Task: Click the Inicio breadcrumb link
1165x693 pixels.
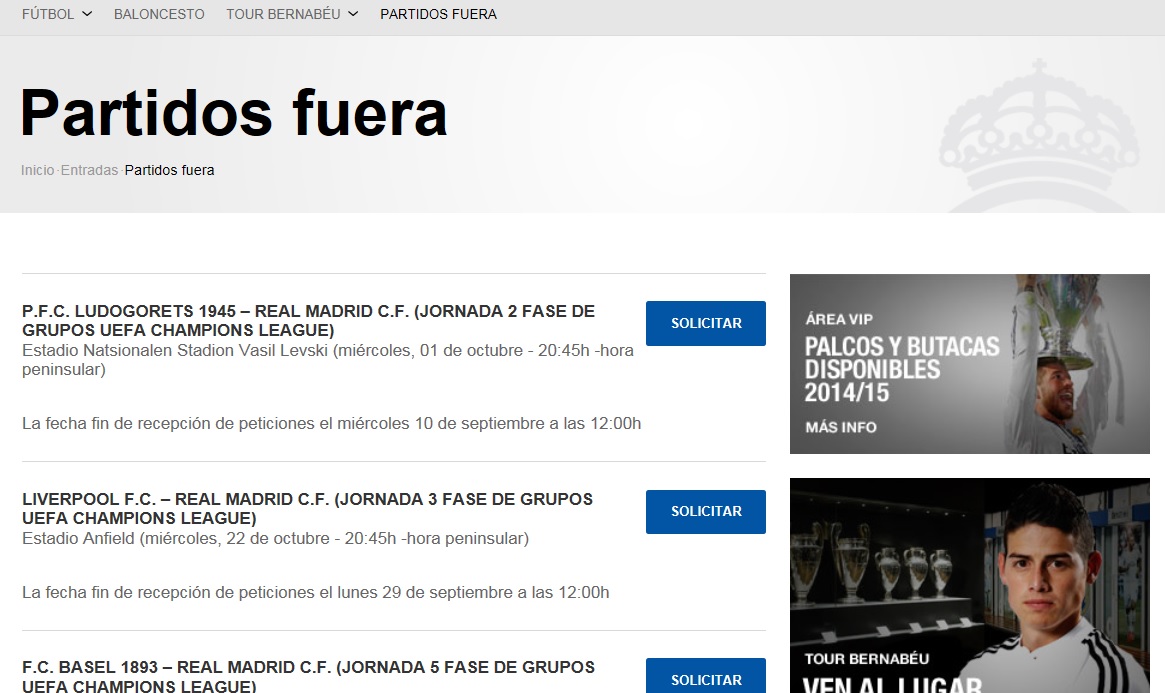Action: [37, 170]
